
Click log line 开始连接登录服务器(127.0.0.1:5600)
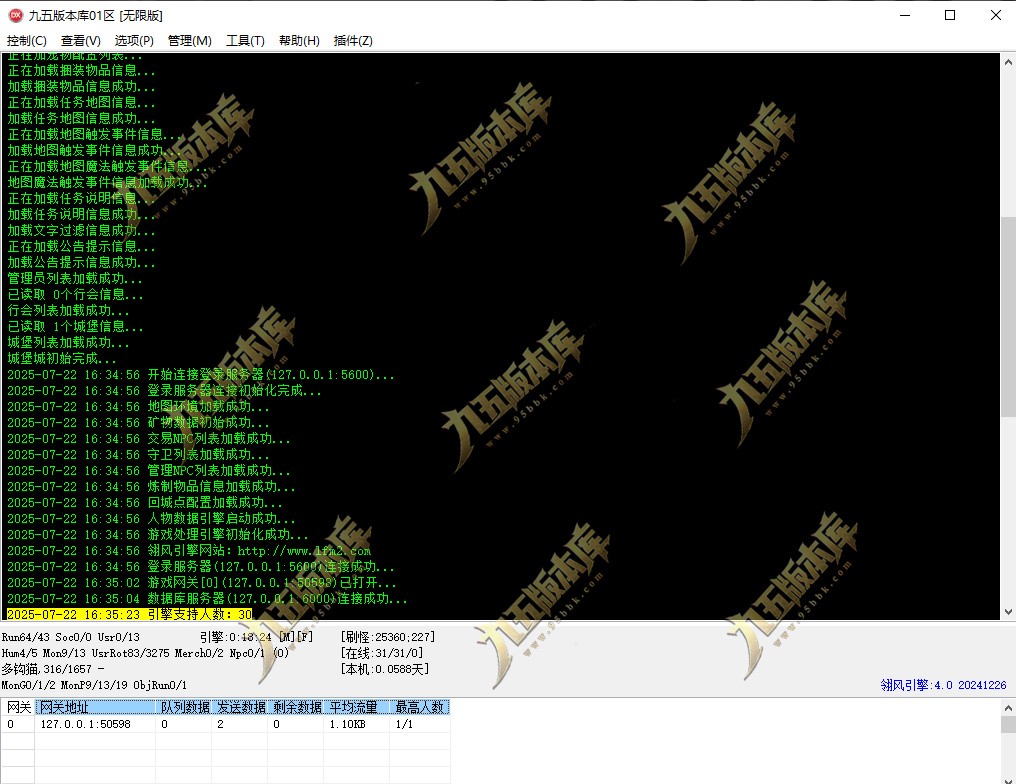[201, 375]
